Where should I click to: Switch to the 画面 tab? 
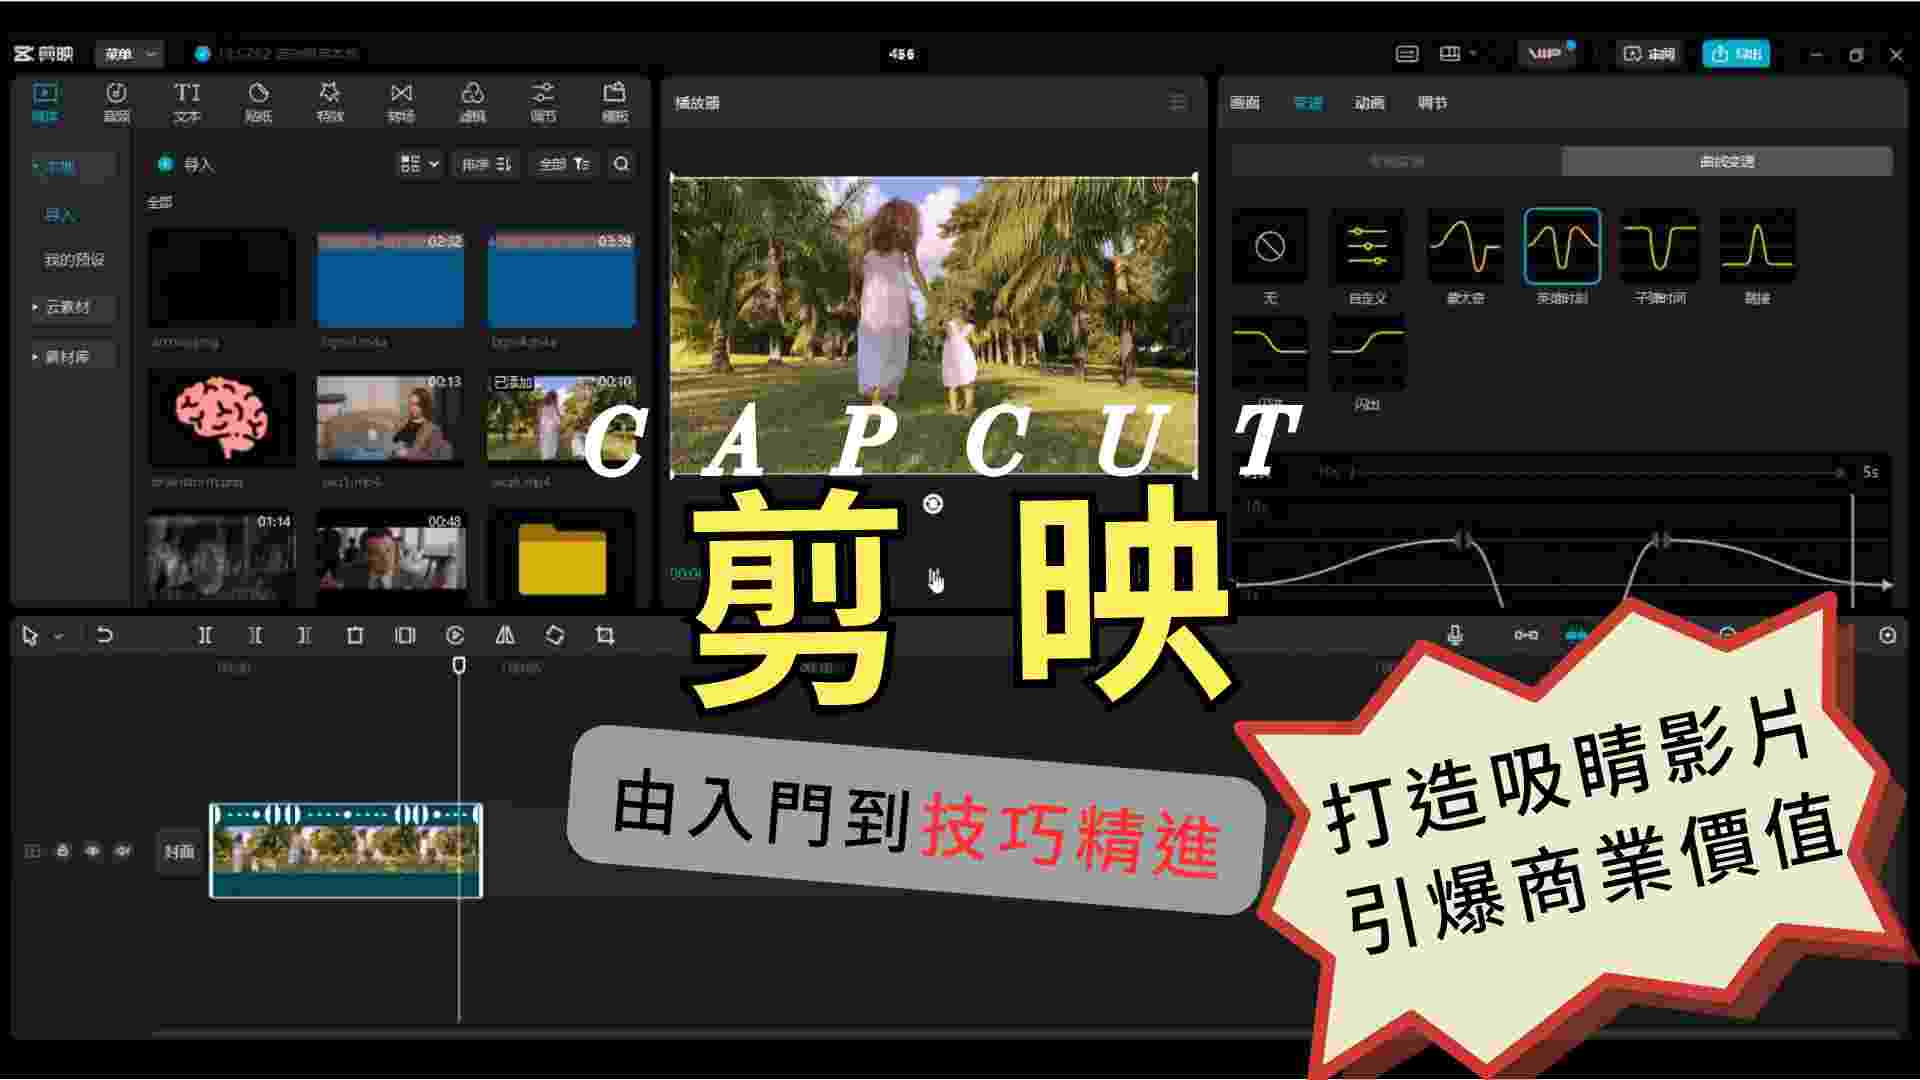1245,102
